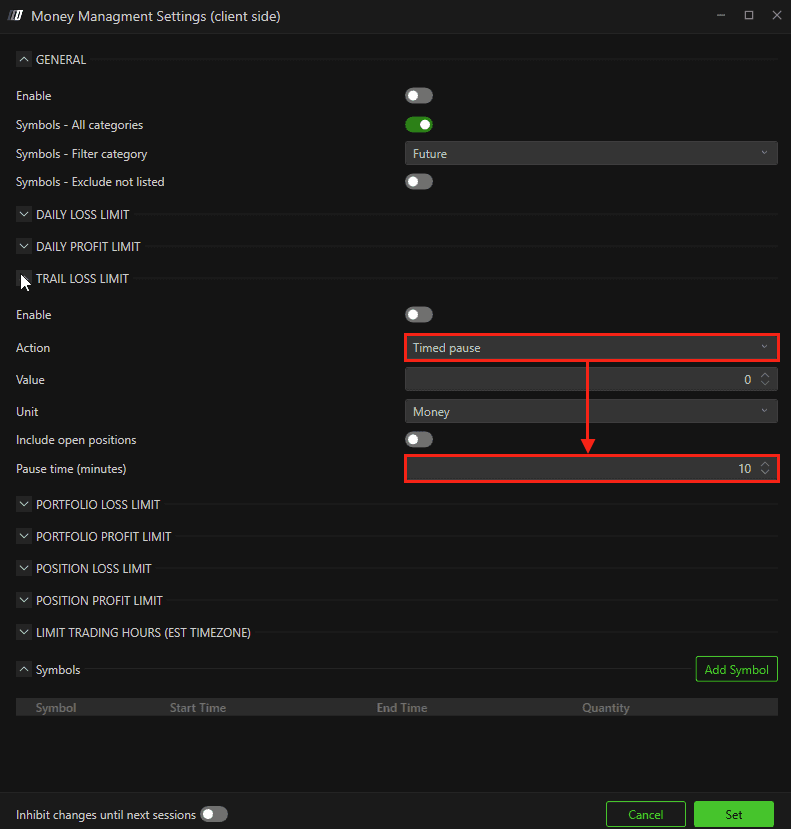Expand PORTFOLIO PROFIT LIMIT section chevron
Viewport: 791px width, 829px height.
click(x=24, y=536)
